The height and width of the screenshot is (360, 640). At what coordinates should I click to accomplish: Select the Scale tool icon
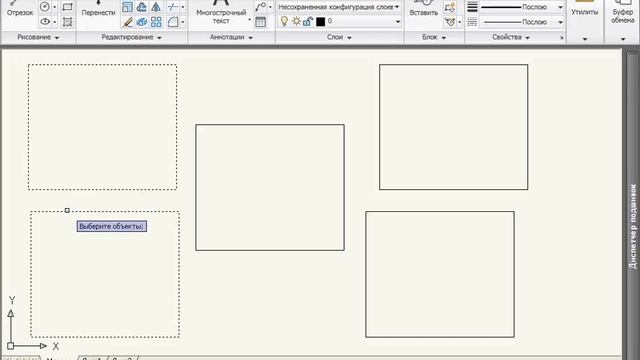click(x=127, y=7)
